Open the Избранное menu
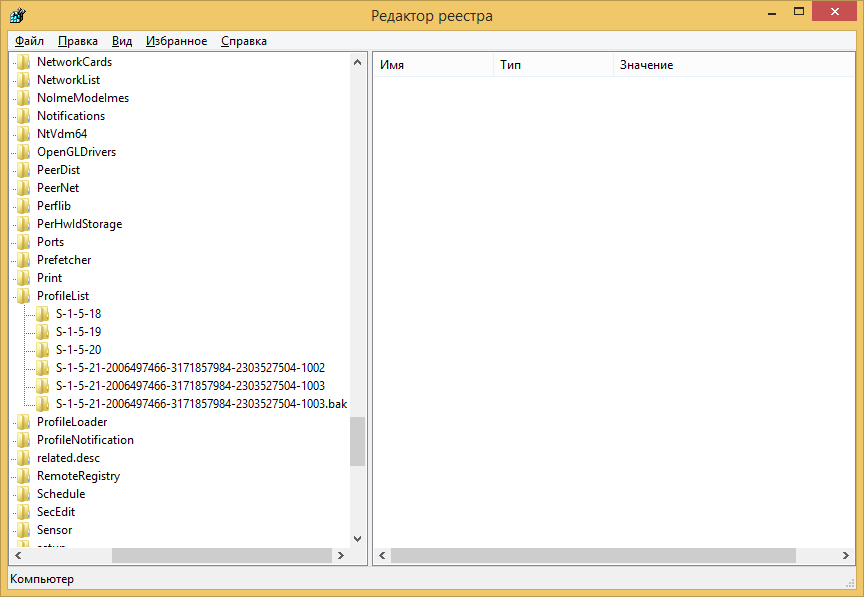This screenshot has height=597, width=864. (x=176, y=41)
